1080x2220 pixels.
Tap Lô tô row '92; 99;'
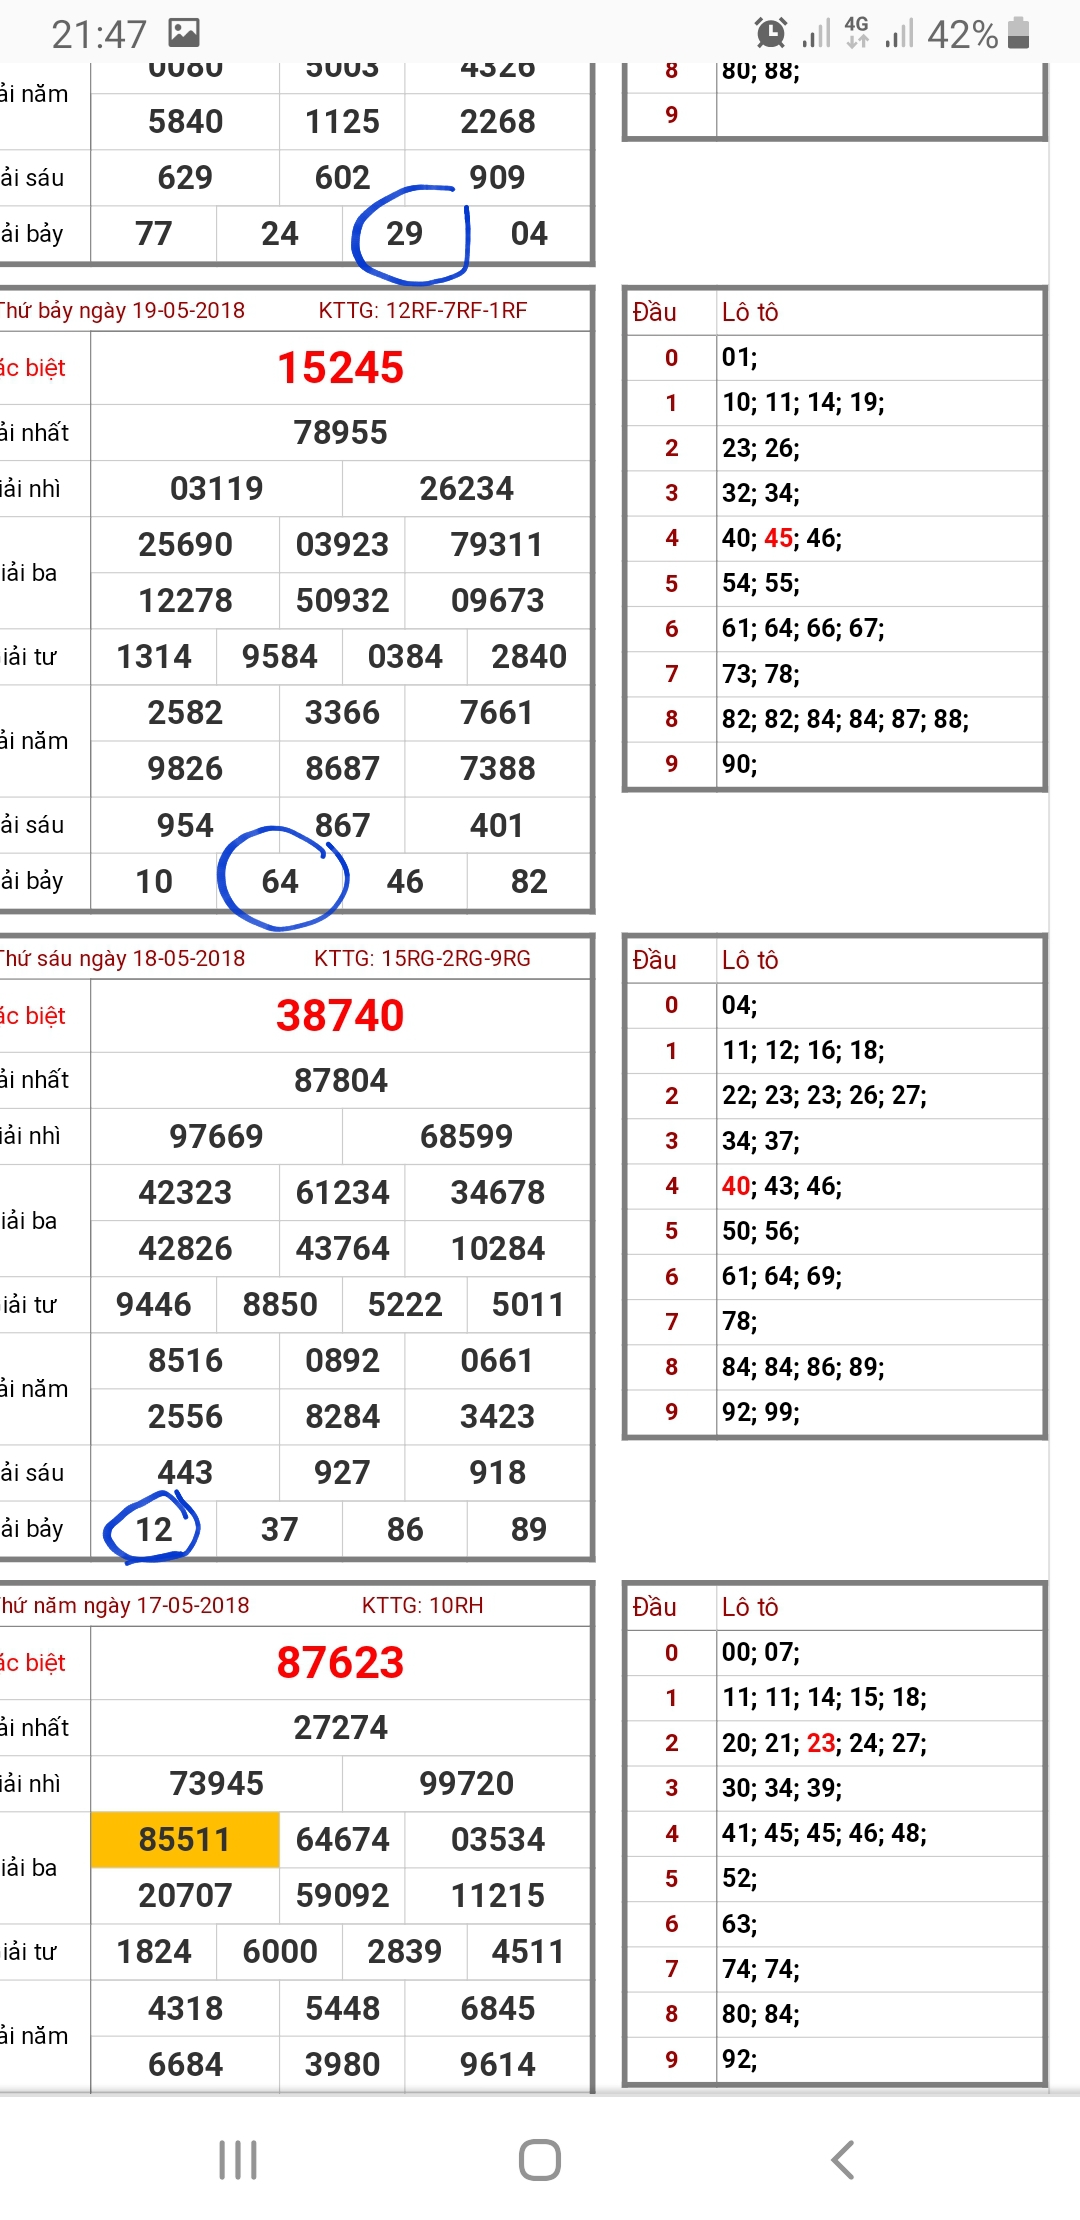(x=761, y=1412)
